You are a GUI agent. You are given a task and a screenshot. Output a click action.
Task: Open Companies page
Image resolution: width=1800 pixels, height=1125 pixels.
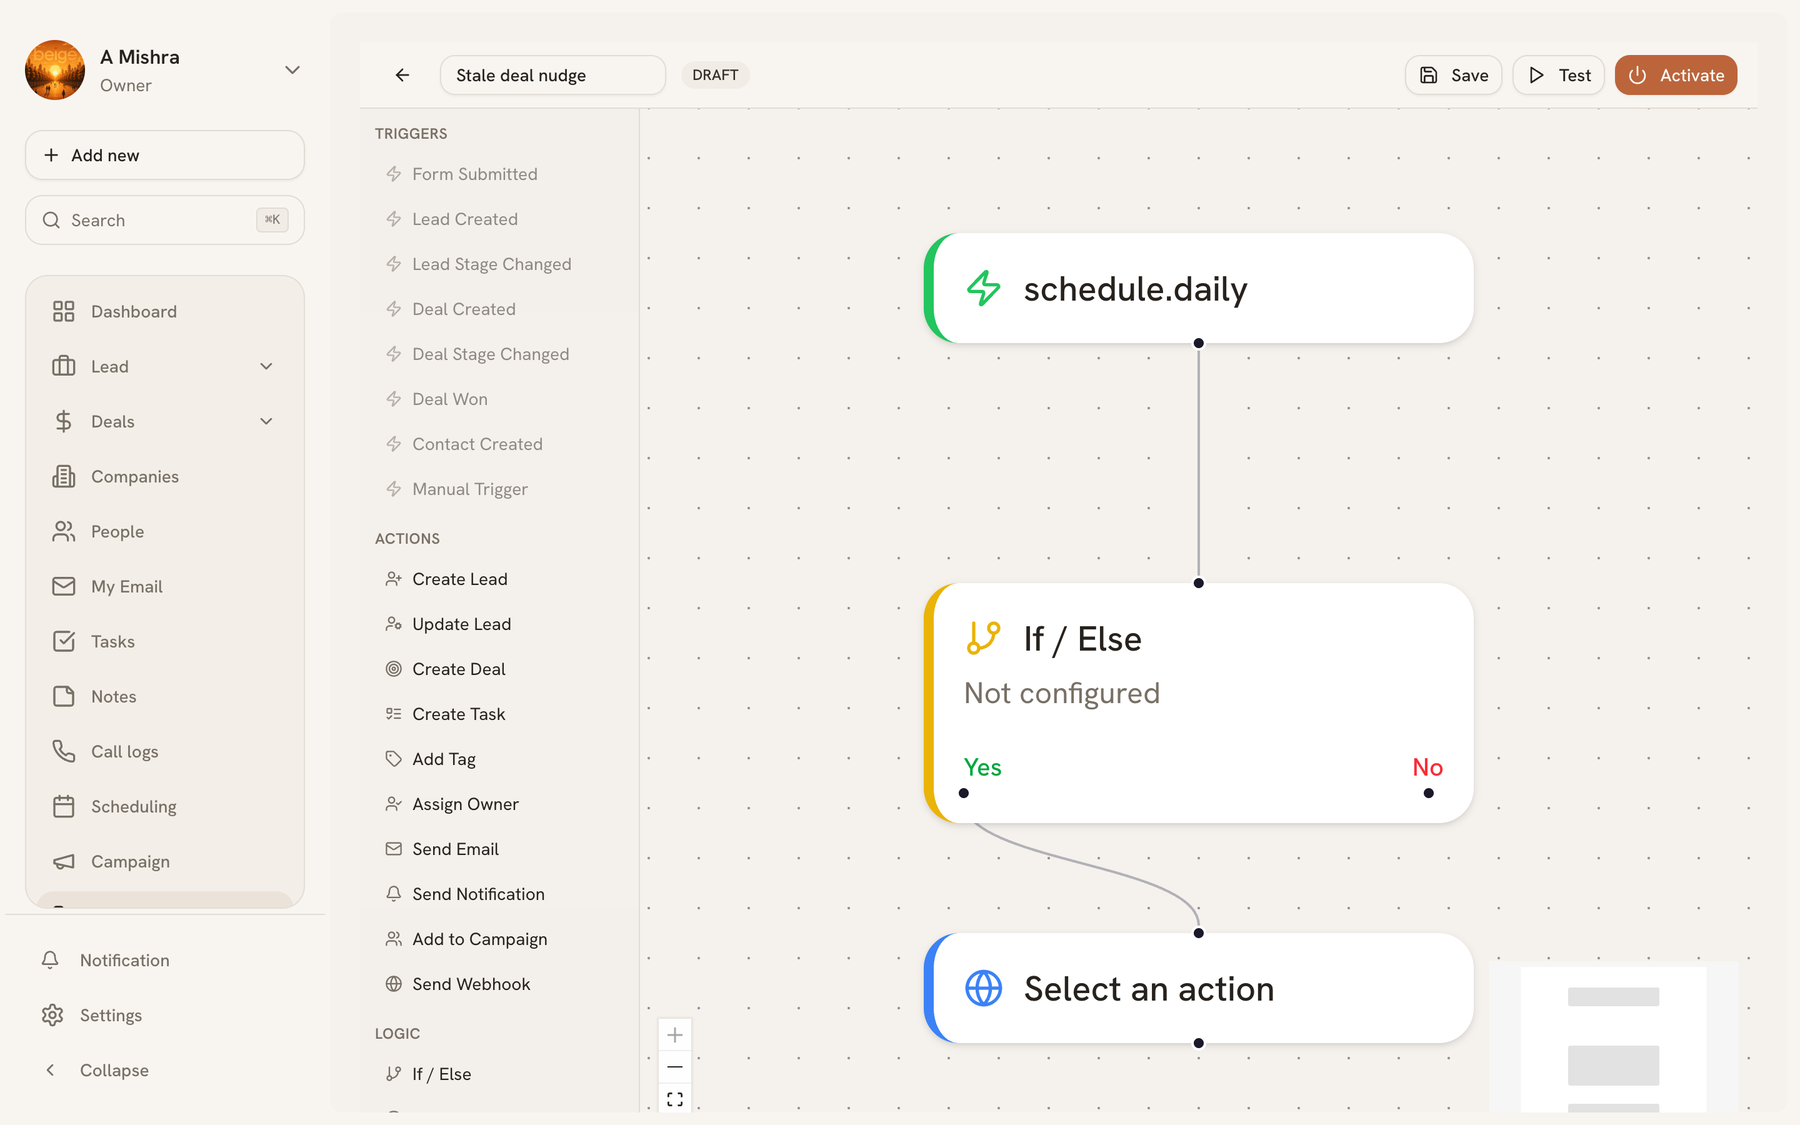tap(165, 476)
